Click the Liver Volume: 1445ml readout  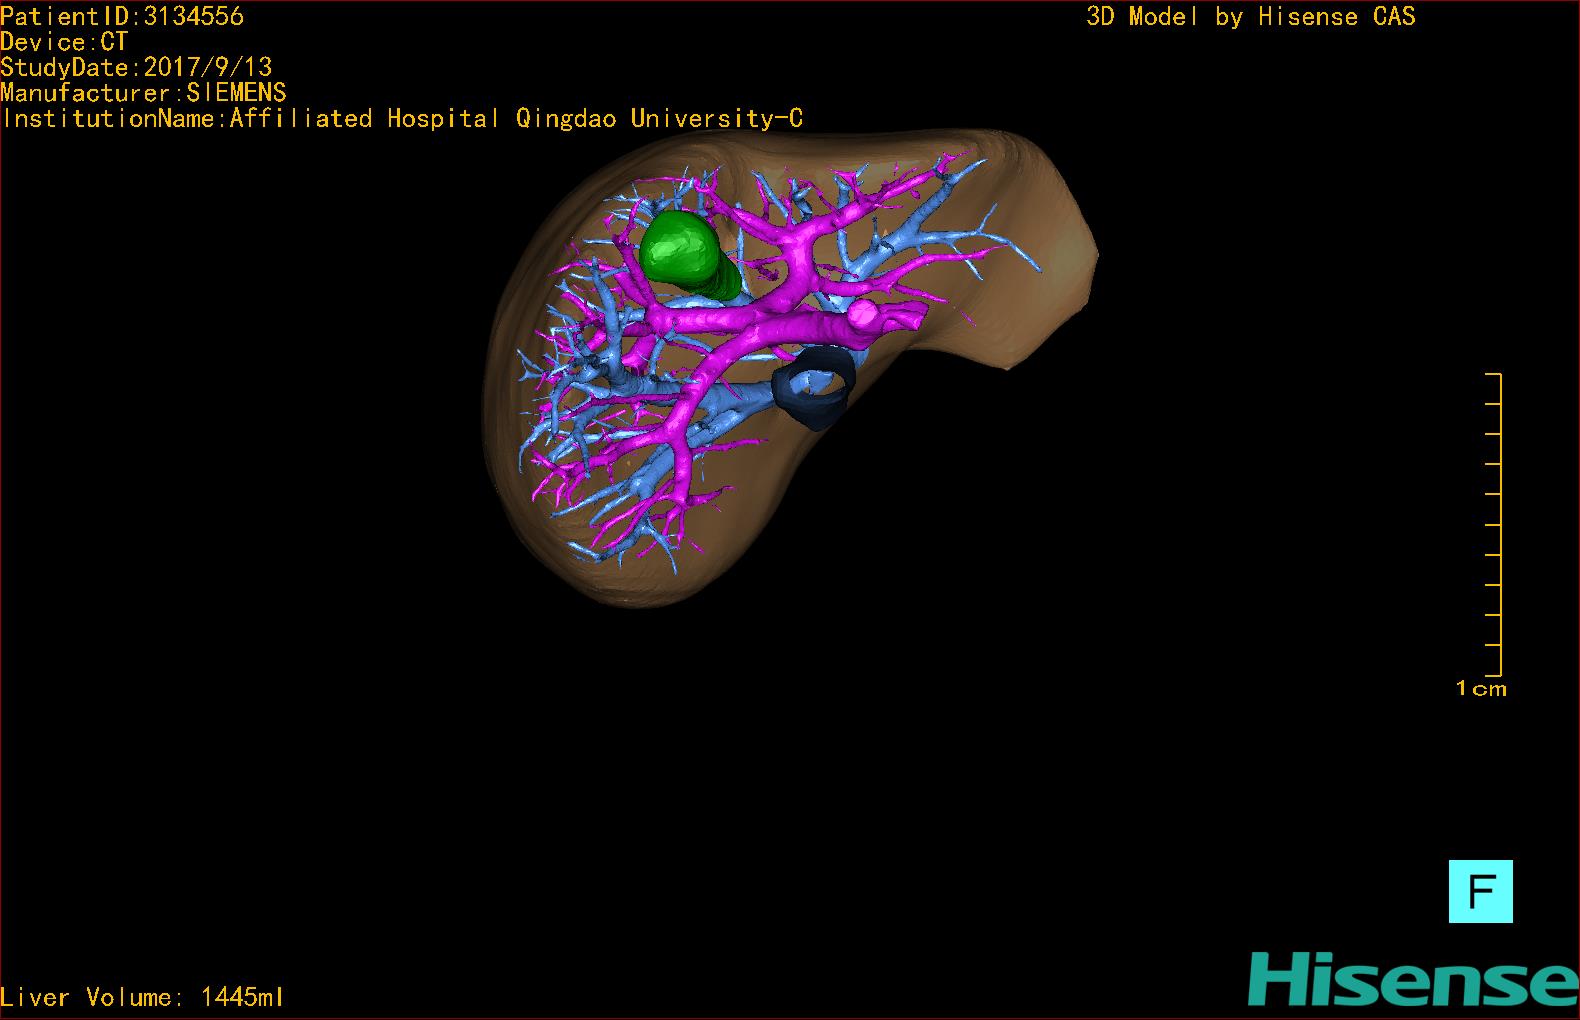point(142,997)
